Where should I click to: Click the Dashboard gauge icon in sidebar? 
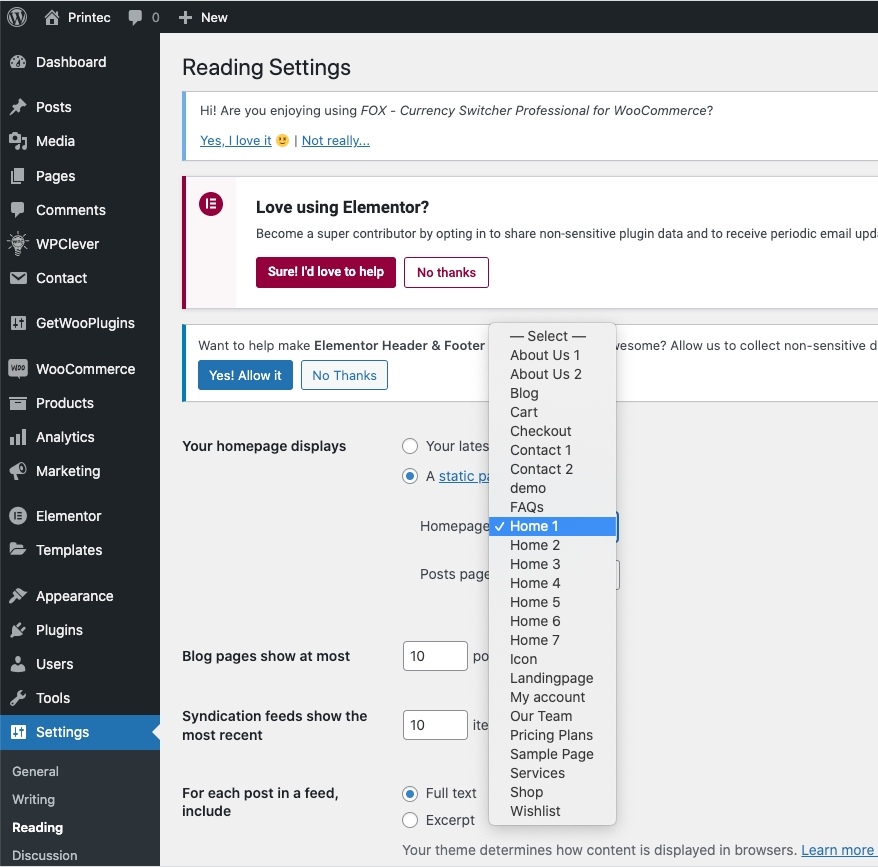[18, 62]
